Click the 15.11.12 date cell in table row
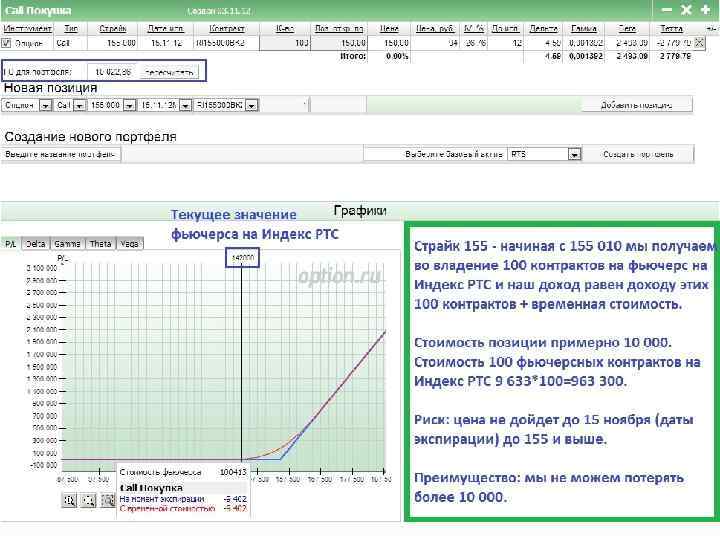 pos(166,43)
